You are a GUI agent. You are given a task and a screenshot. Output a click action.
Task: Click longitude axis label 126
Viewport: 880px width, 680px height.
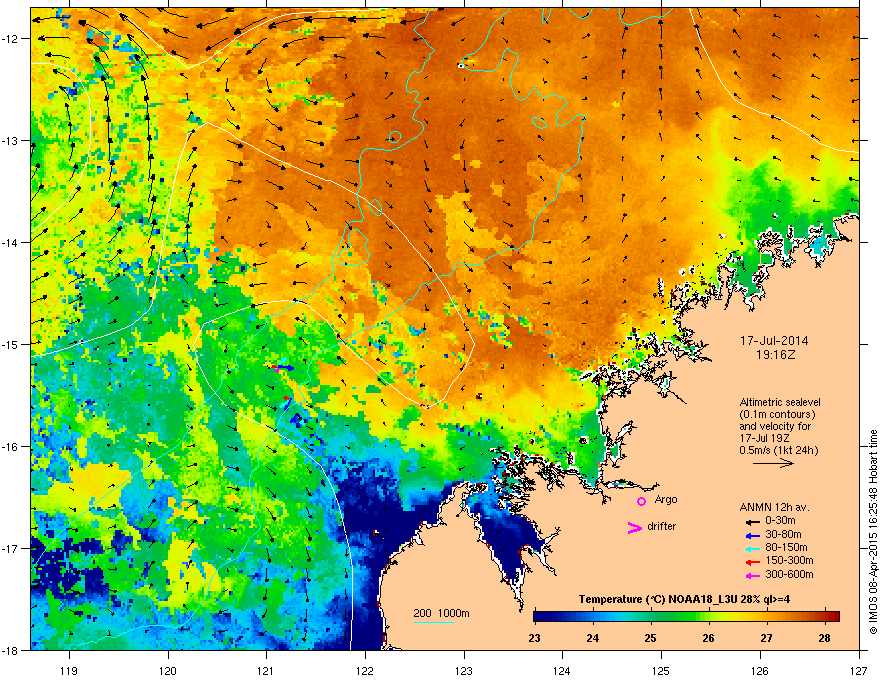(760, 670)
